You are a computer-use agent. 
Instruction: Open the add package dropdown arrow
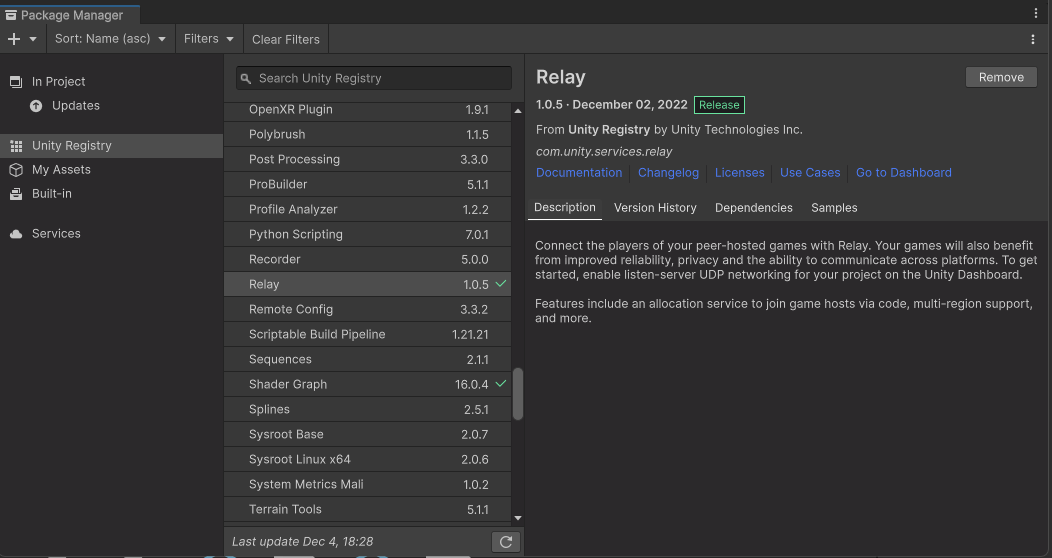[x=33, y=39]
